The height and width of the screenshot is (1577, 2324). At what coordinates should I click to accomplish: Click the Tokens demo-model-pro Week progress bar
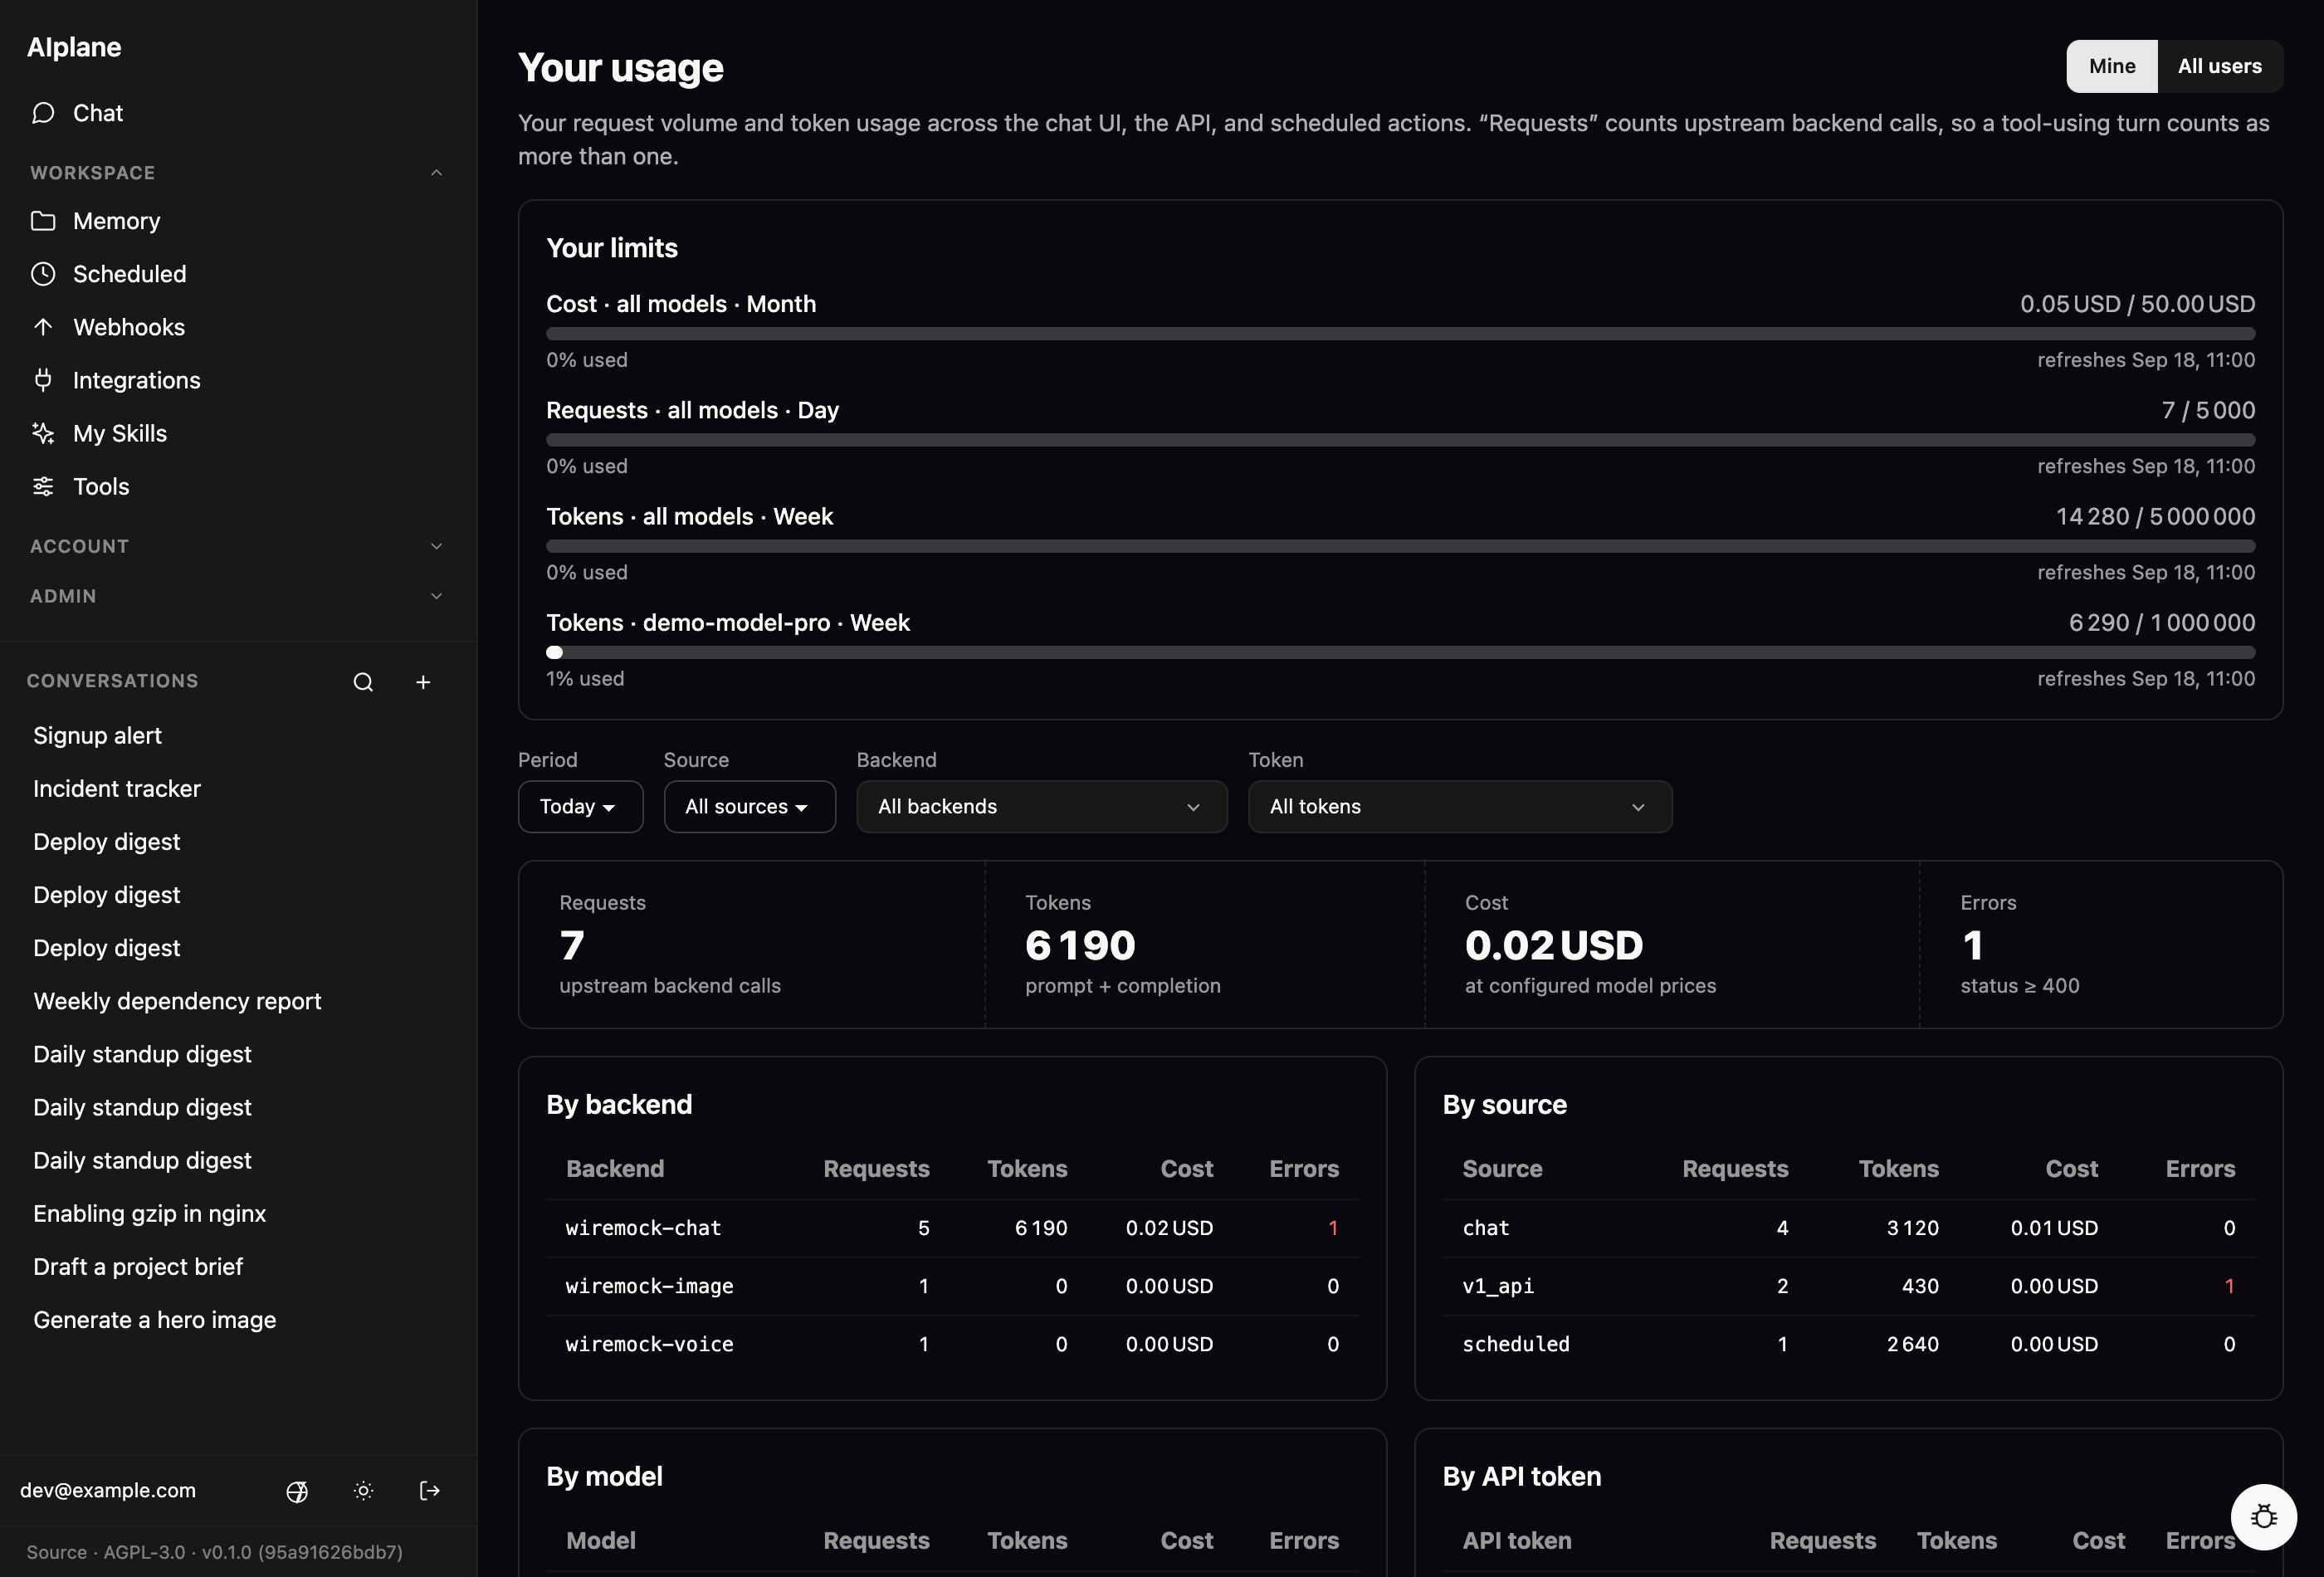click(1400, 653)
